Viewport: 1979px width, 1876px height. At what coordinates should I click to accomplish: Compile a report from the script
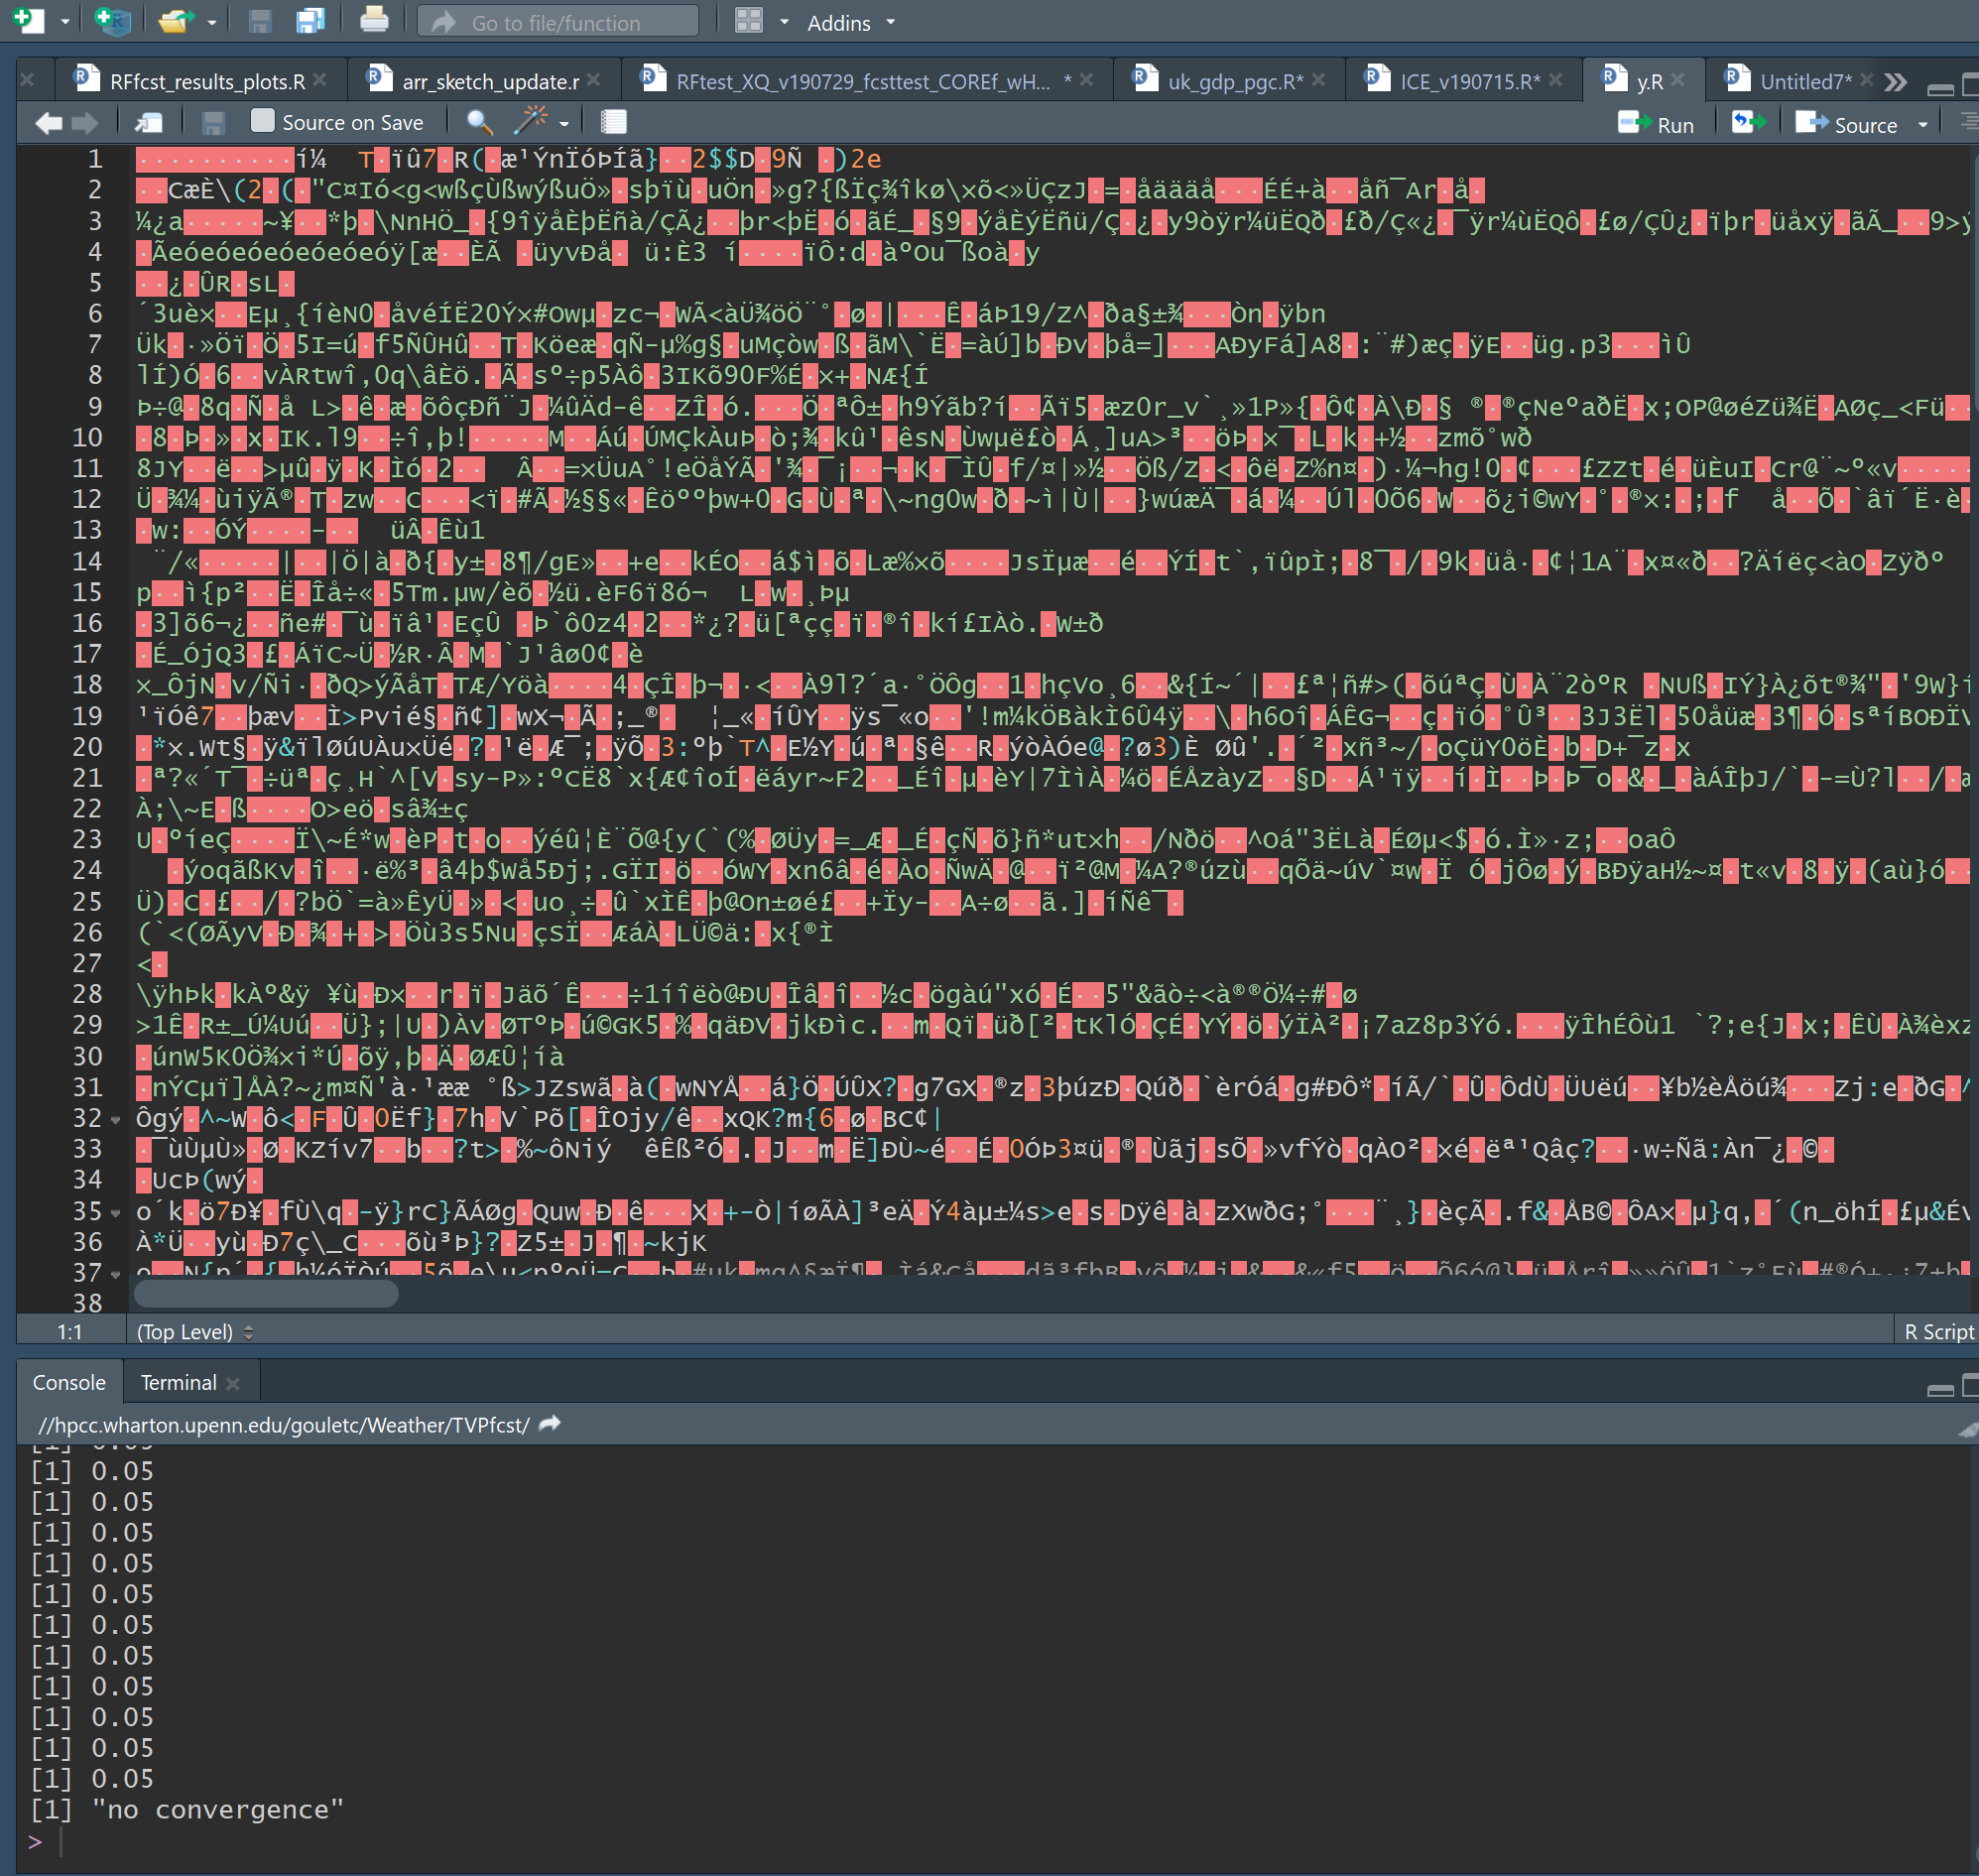tap(612, 122)
